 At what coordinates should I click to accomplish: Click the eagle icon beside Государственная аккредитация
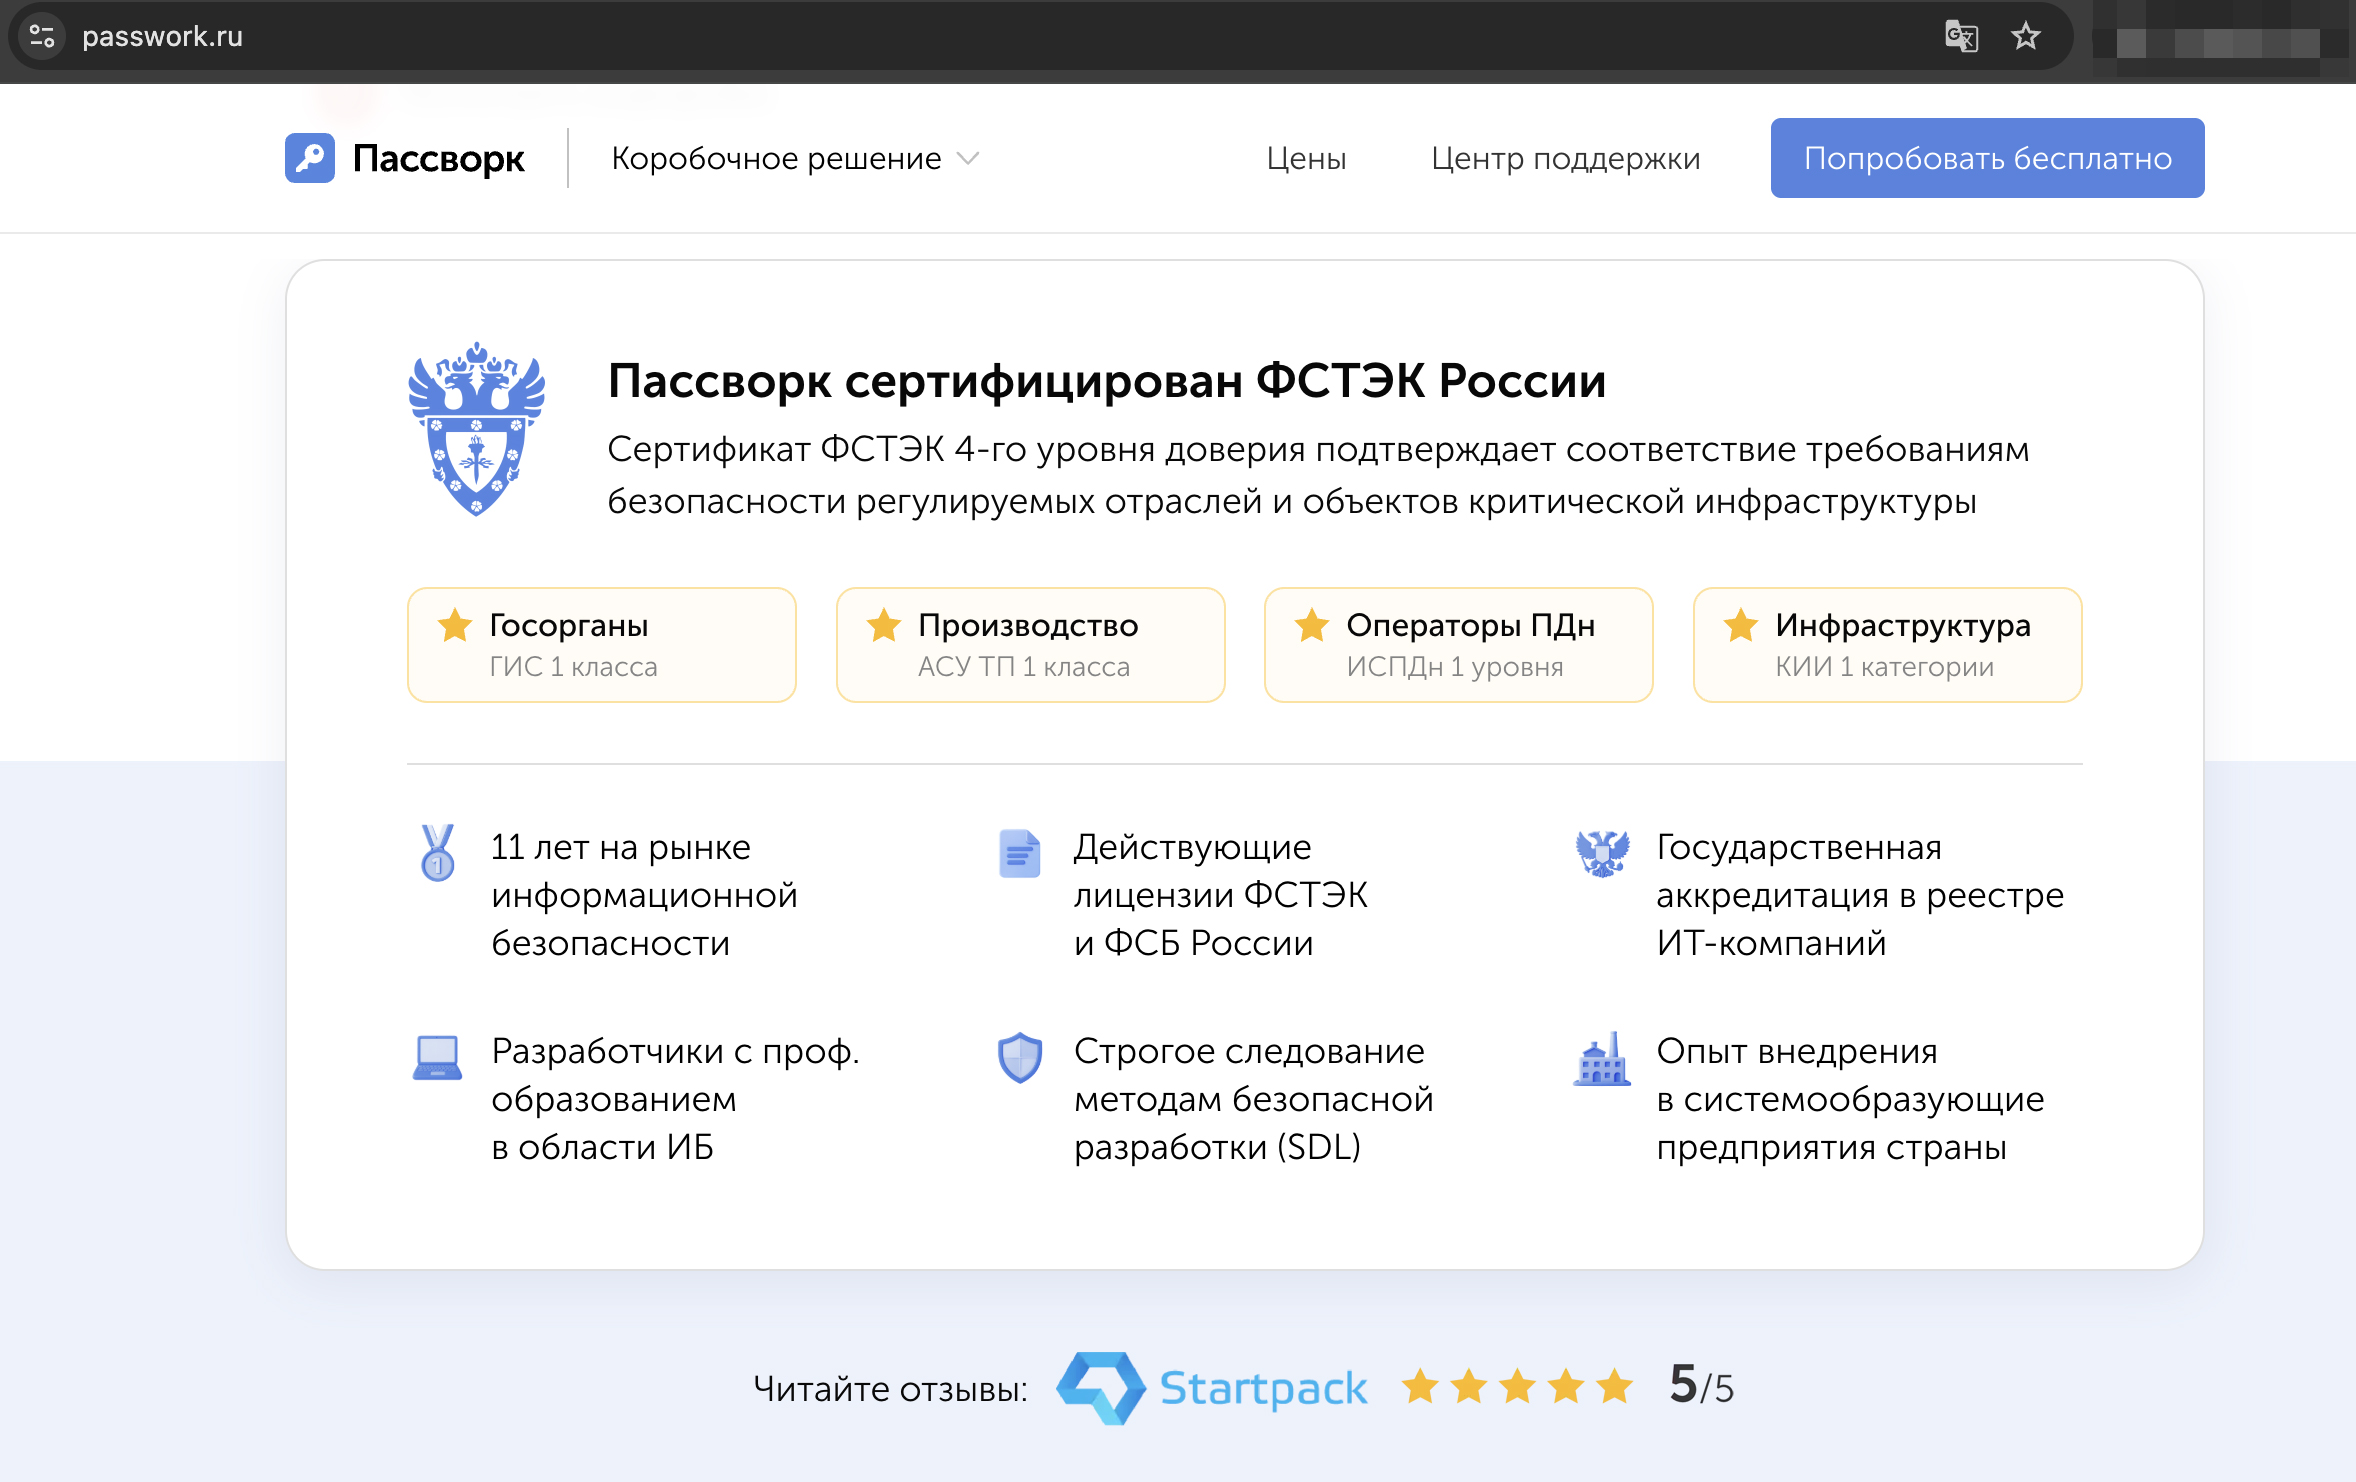pos(1603,854)
